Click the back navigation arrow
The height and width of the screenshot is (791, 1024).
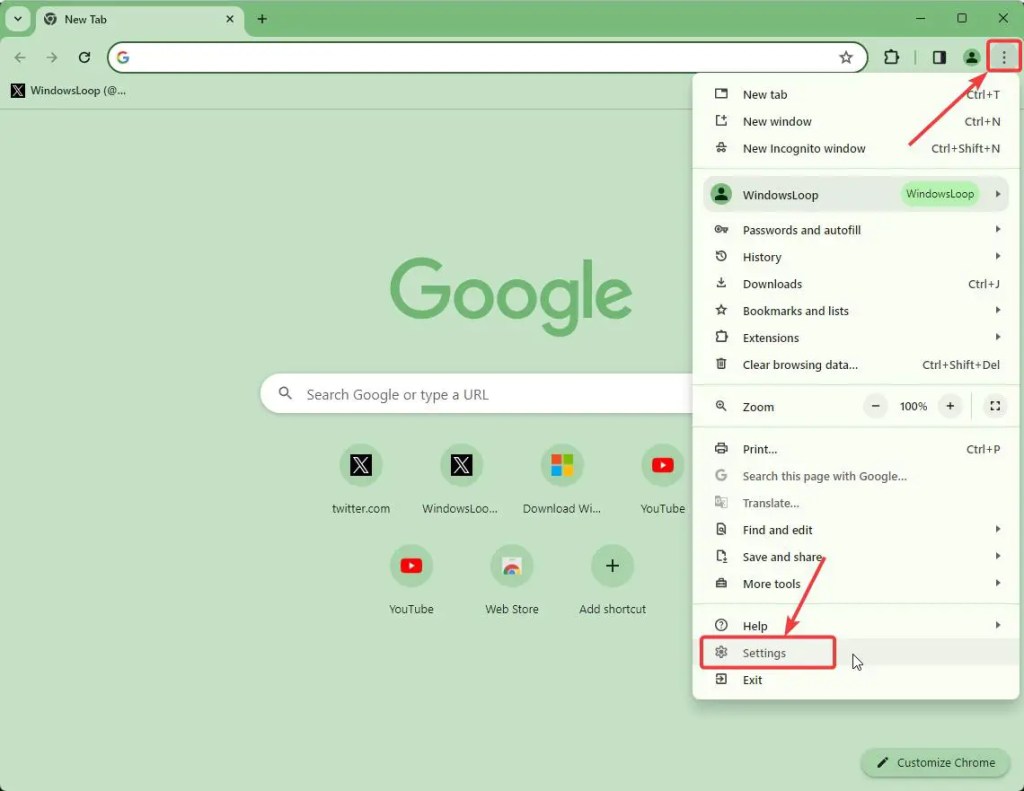point(20,57)
